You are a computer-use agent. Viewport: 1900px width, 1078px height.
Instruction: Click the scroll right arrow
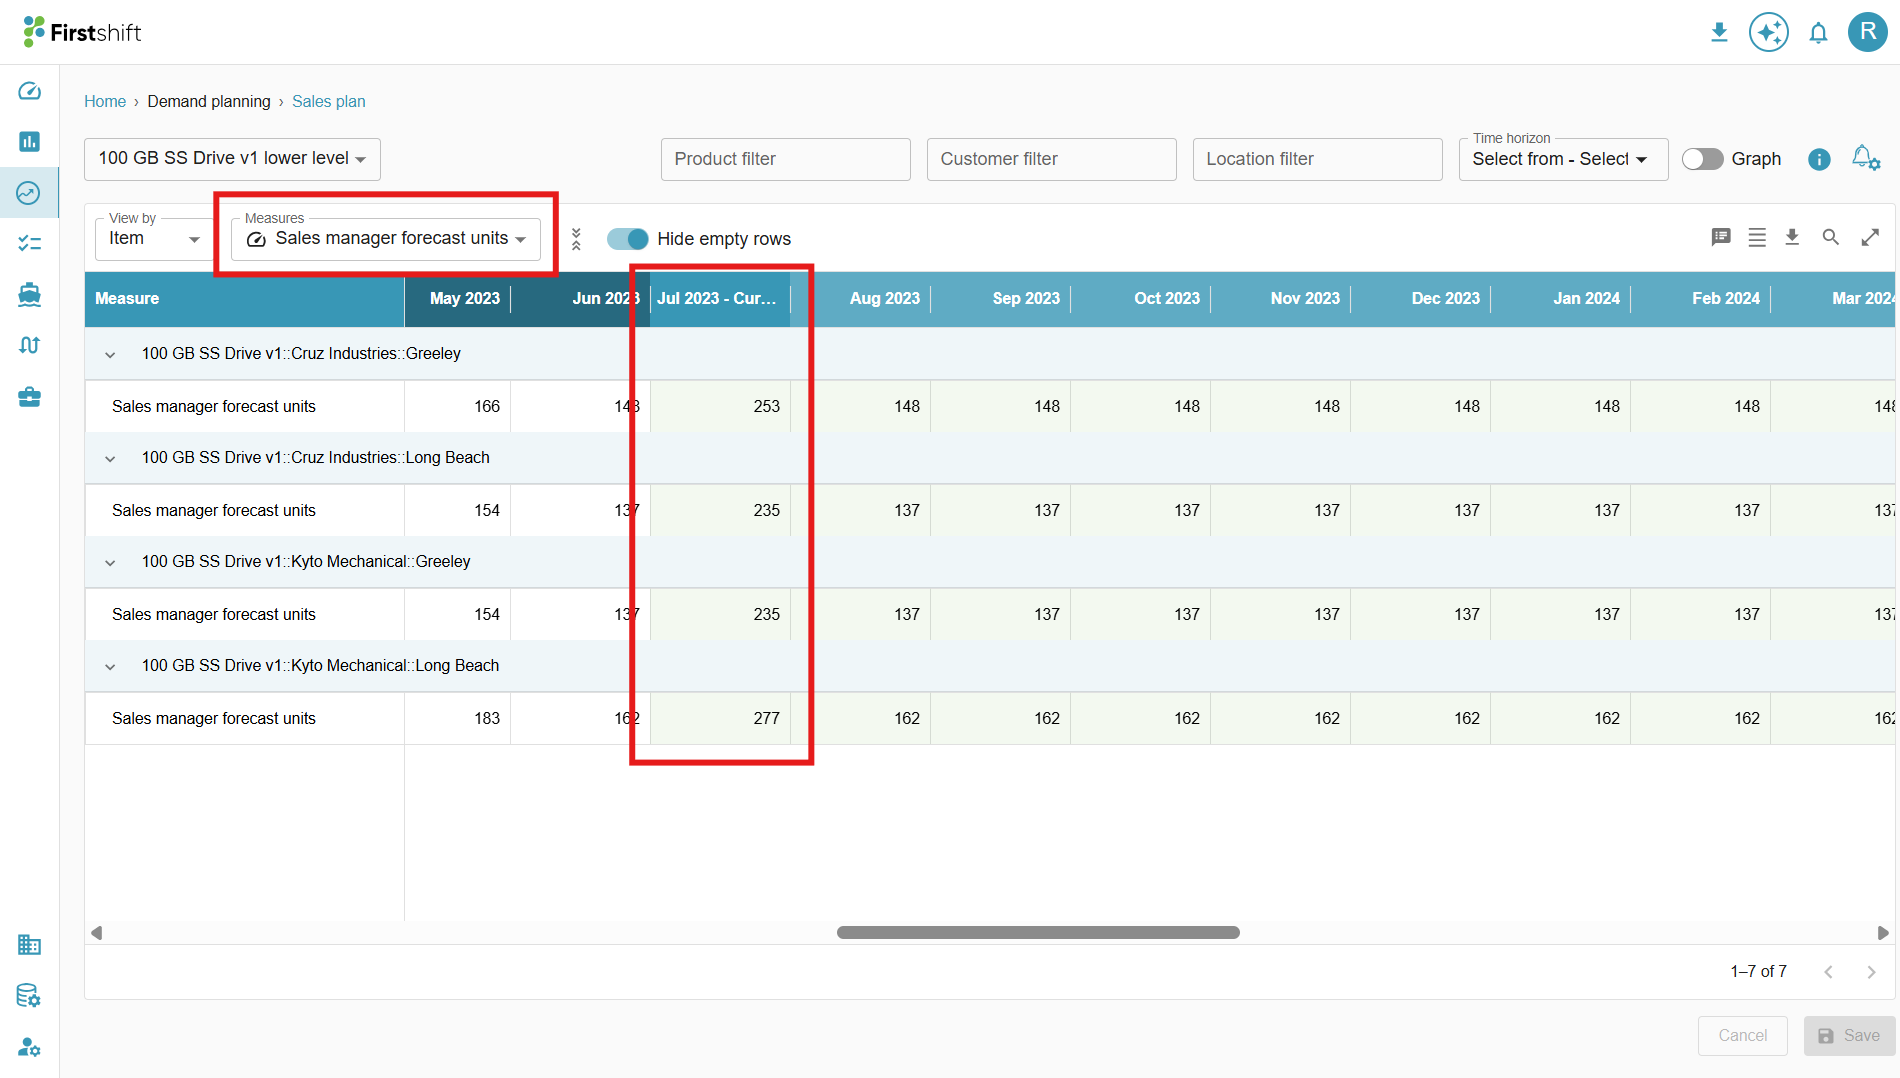click(1883, 932)
